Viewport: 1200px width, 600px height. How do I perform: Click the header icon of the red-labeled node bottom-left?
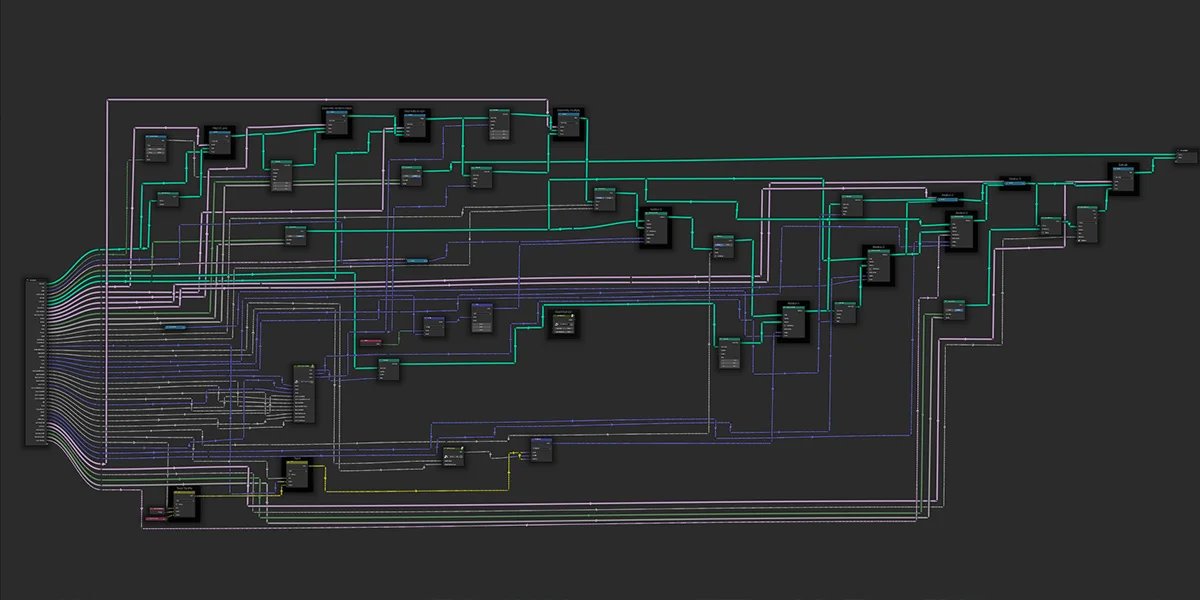click(150, 509)
